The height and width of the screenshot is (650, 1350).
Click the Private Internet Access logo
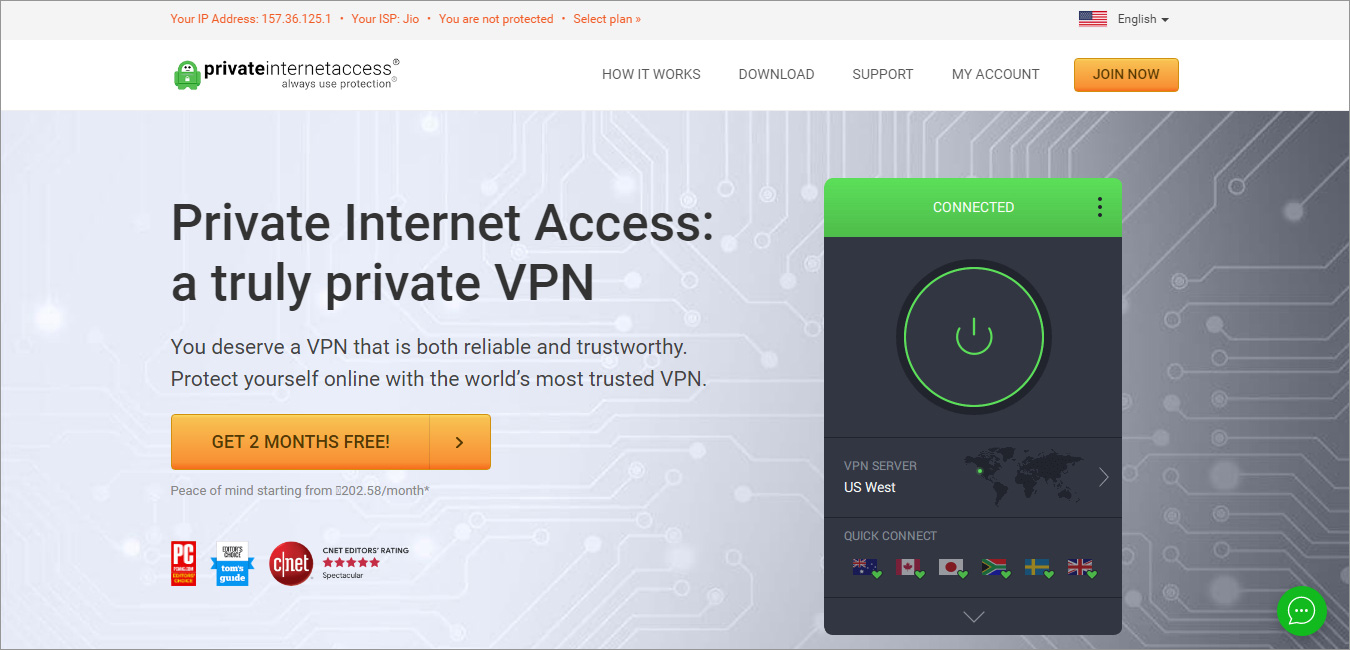point(287,74)
